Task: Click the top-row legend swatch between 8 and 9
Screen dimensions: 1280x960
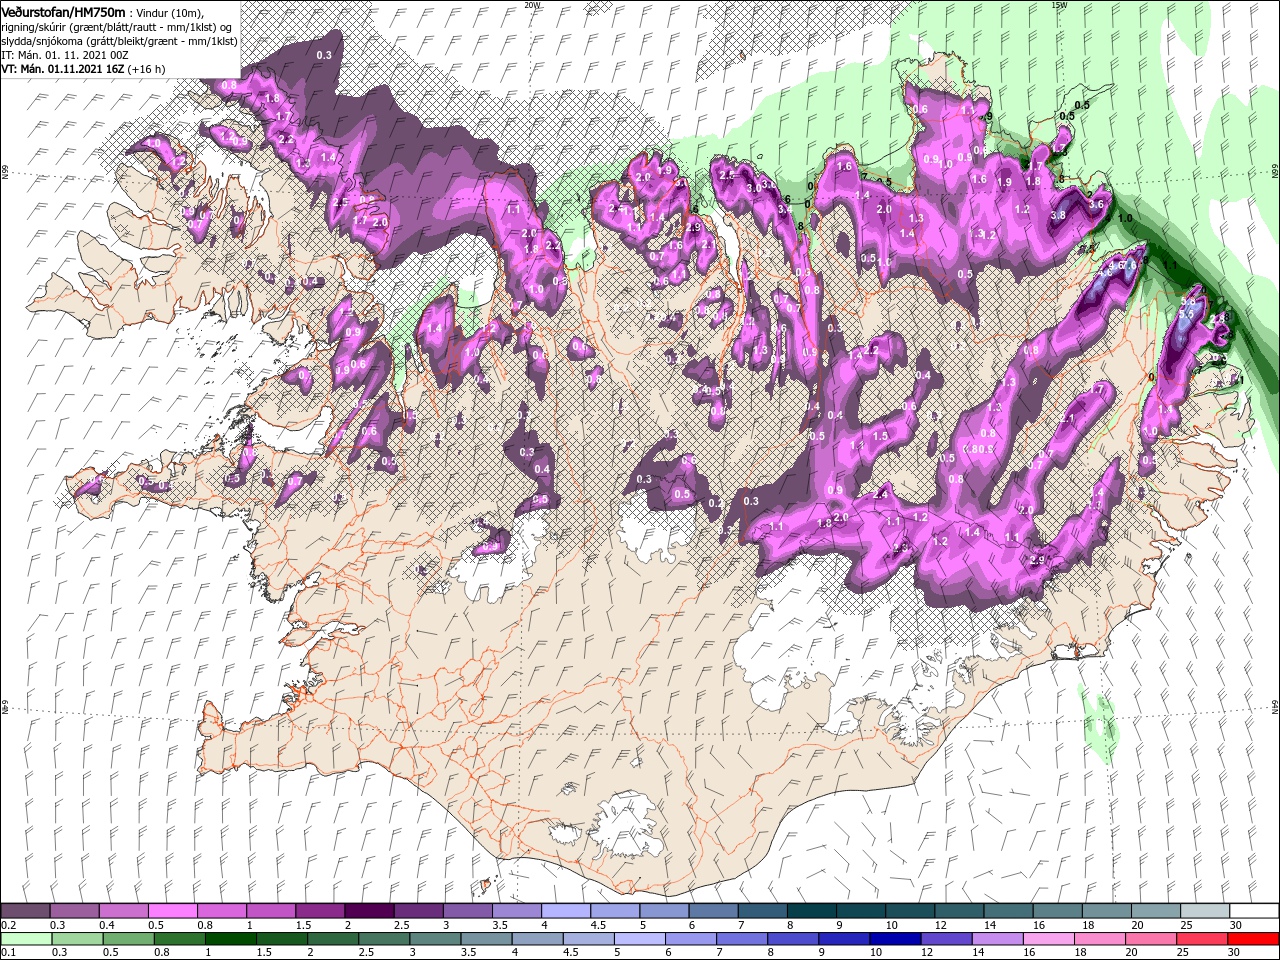Action: 810,911
